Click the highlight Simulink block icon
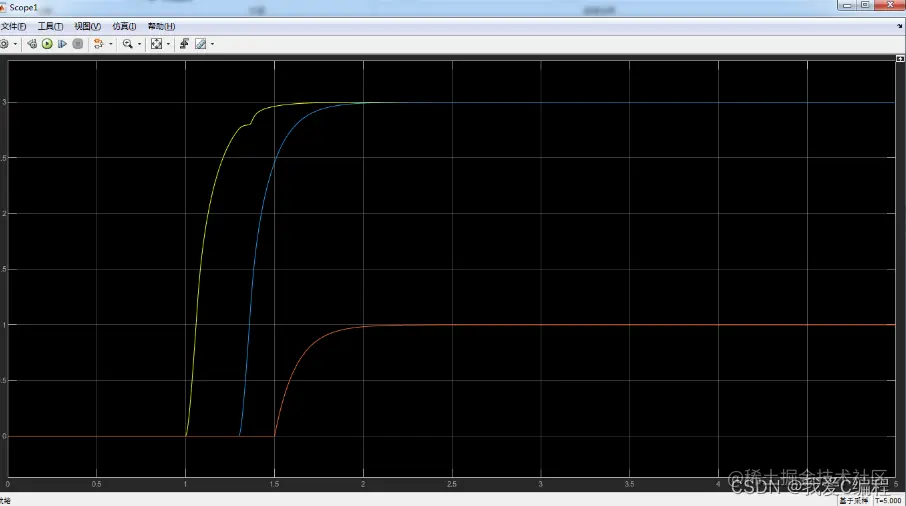This screenshot has width=906, height=506. [x=98, y=44]
